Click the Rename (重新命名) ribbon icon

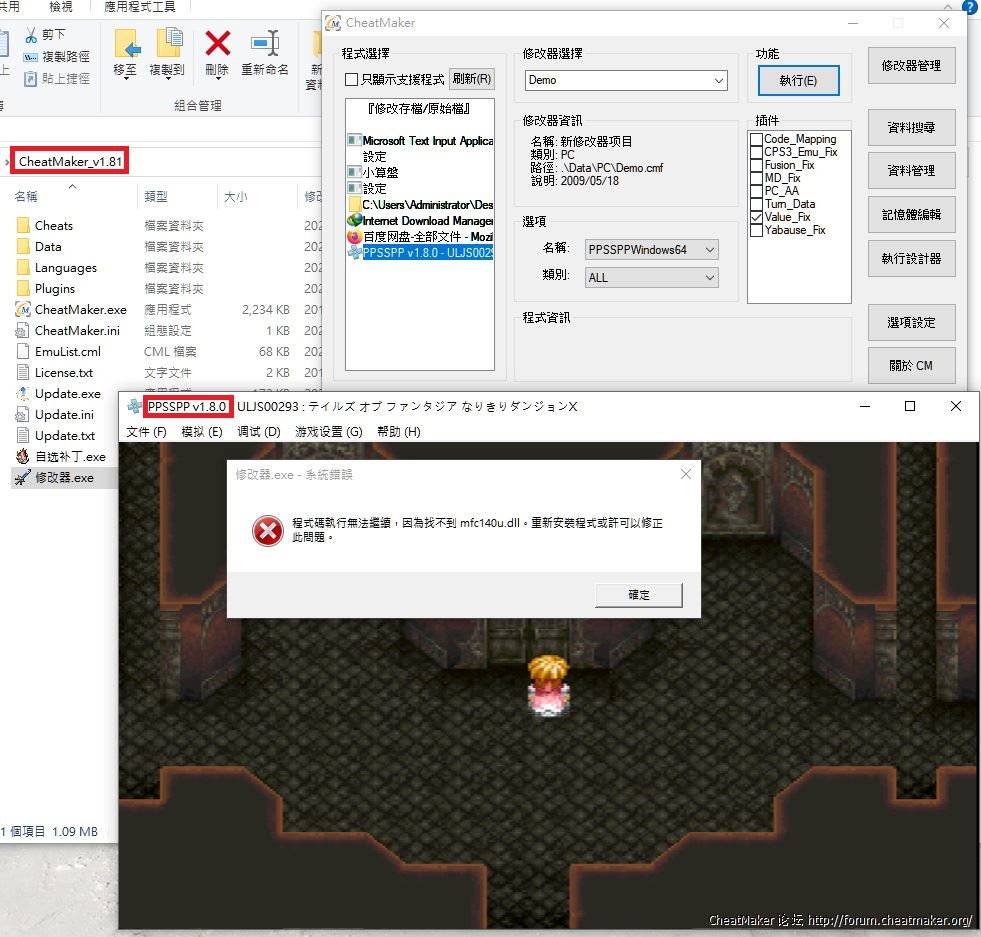click(x=265, y=45)
